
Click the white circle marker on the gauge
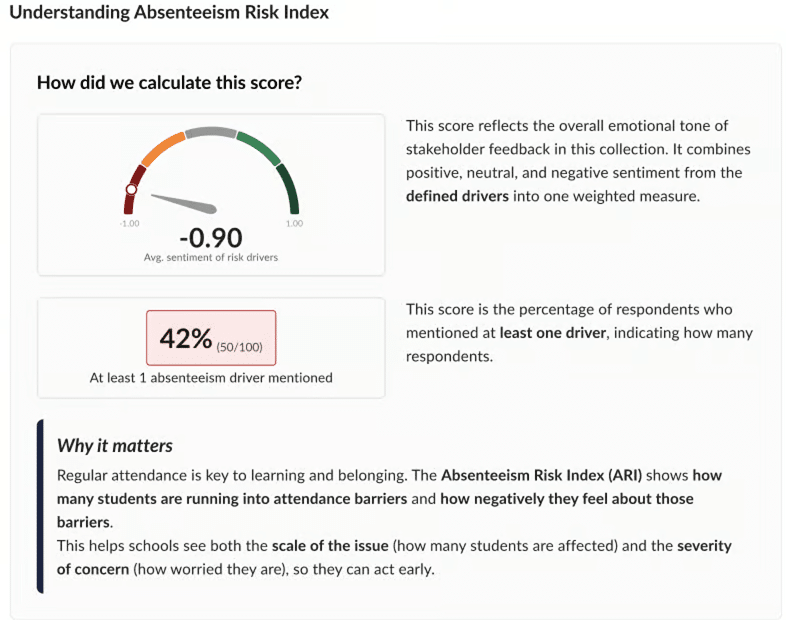(131, 189)
